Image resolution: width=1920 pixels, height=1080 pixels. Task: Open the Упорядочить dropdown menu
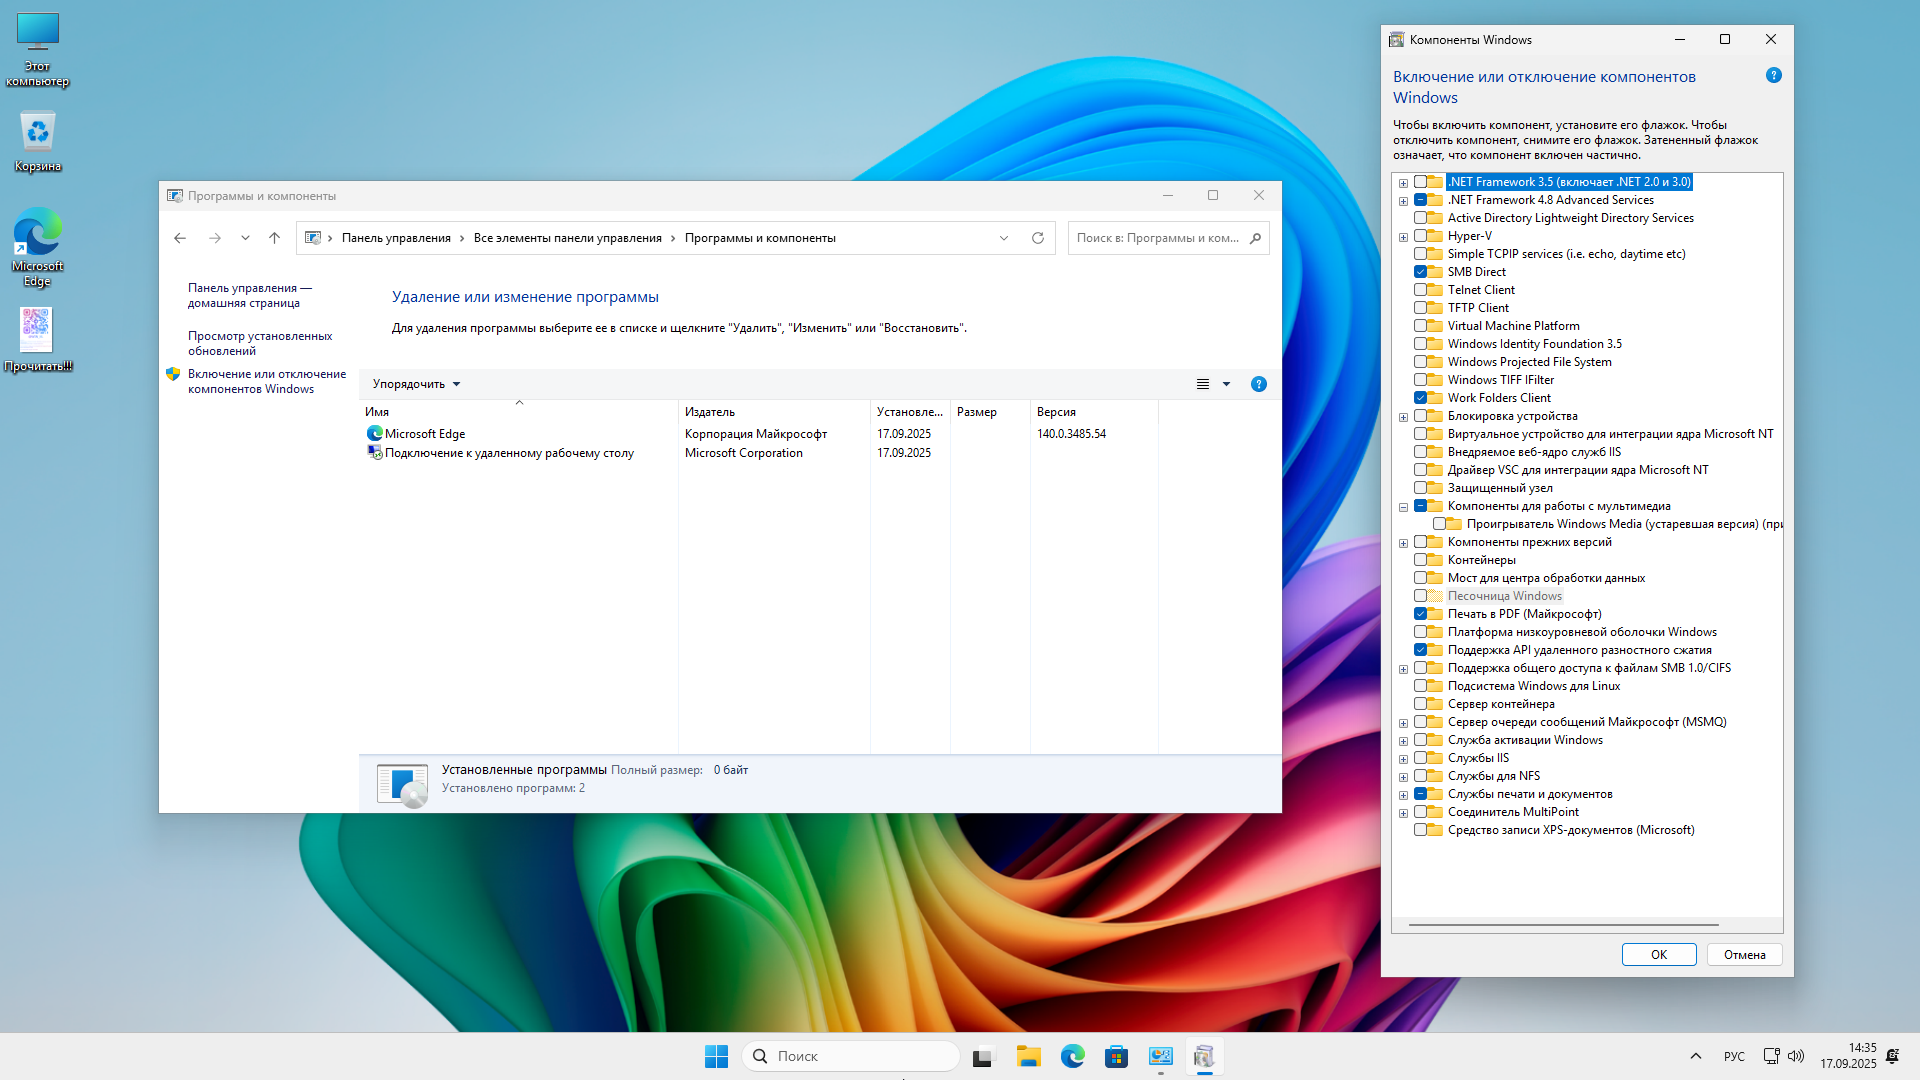click(416, 384)
